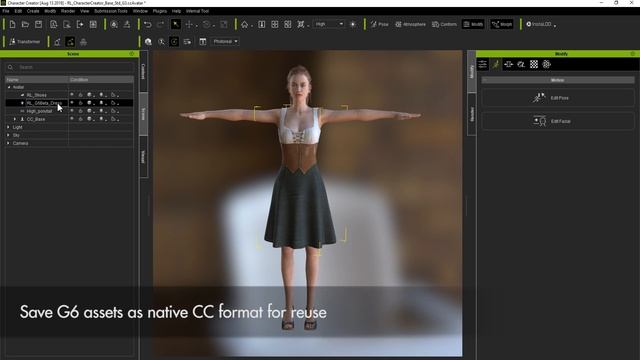This screenshot has height=360, width=640.
Task: Toggle the lock icon in RL_G6Beta_Dress row
Action: 80,103
